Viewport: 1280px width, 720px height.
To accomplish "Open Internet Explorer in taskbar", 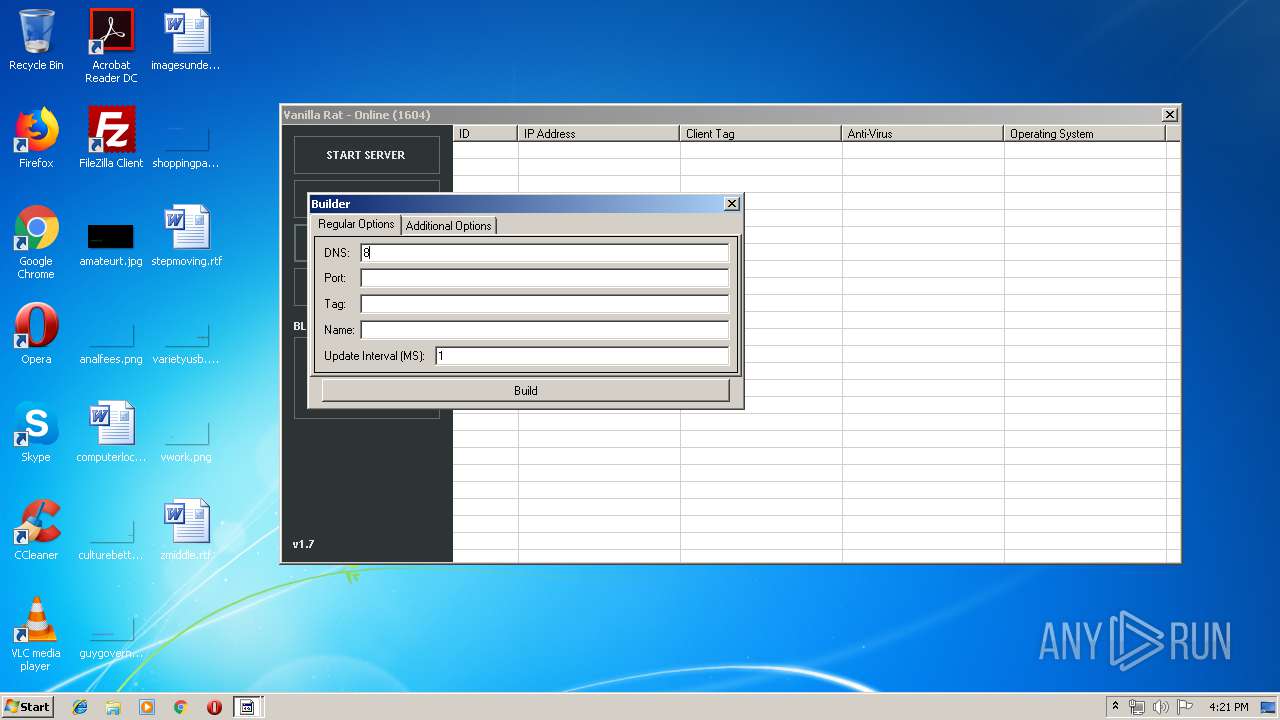I will pyautogui.click(x=80, y=707).
